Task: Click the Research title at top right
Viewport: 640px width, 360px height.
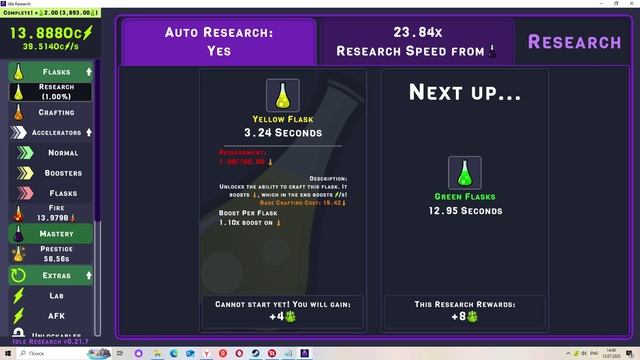Action: tap(575, 42)
